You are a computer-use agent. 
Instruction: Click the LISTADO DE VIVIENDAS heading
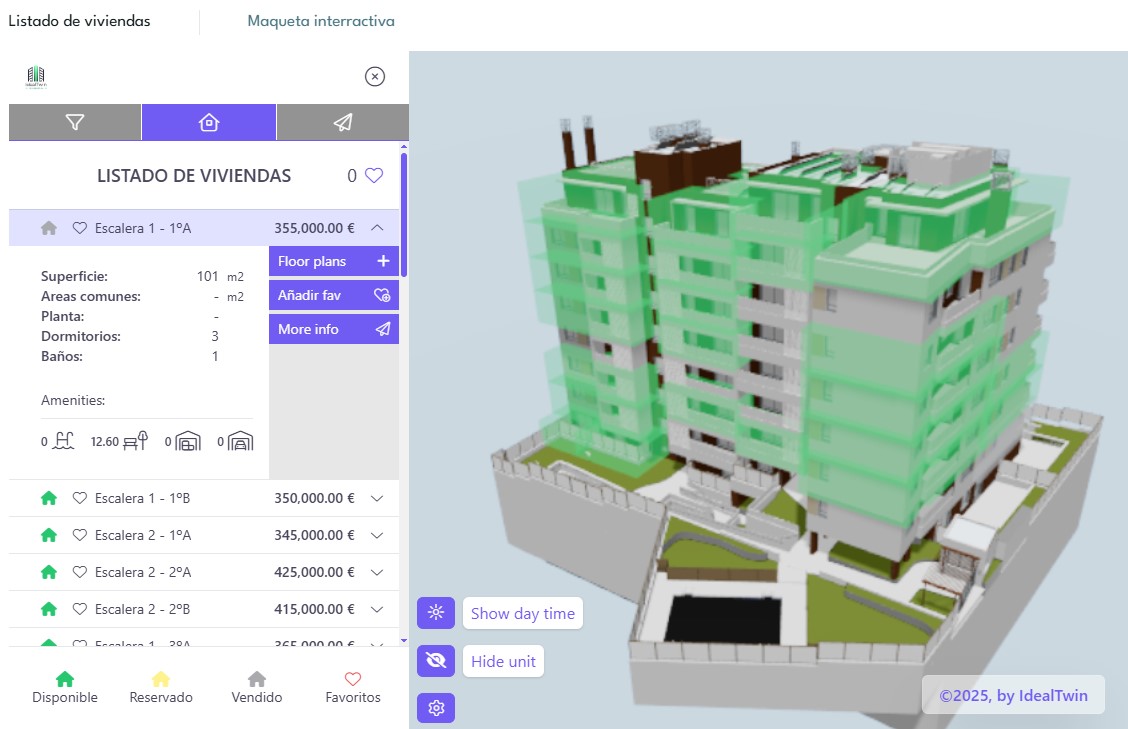coord(194,176)
